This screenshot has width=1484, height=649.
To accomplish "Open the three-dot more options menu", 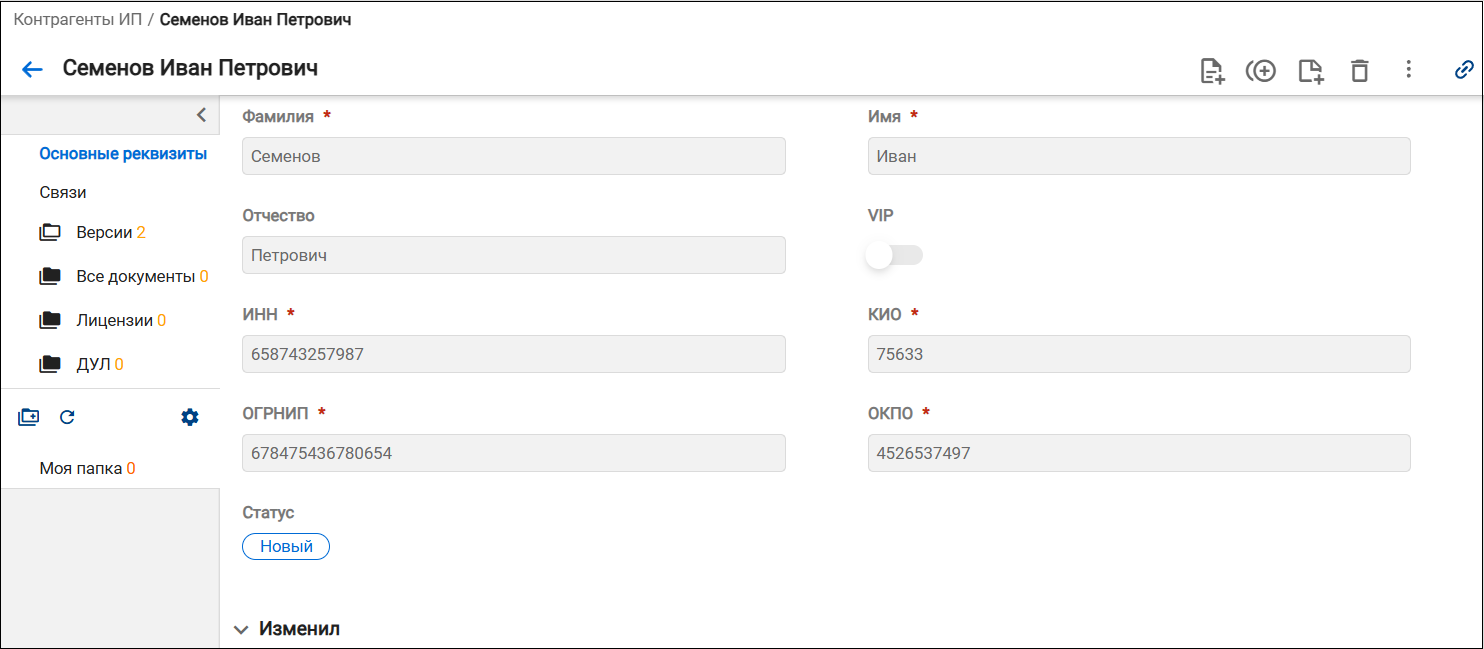I will tap(1408, 69).
